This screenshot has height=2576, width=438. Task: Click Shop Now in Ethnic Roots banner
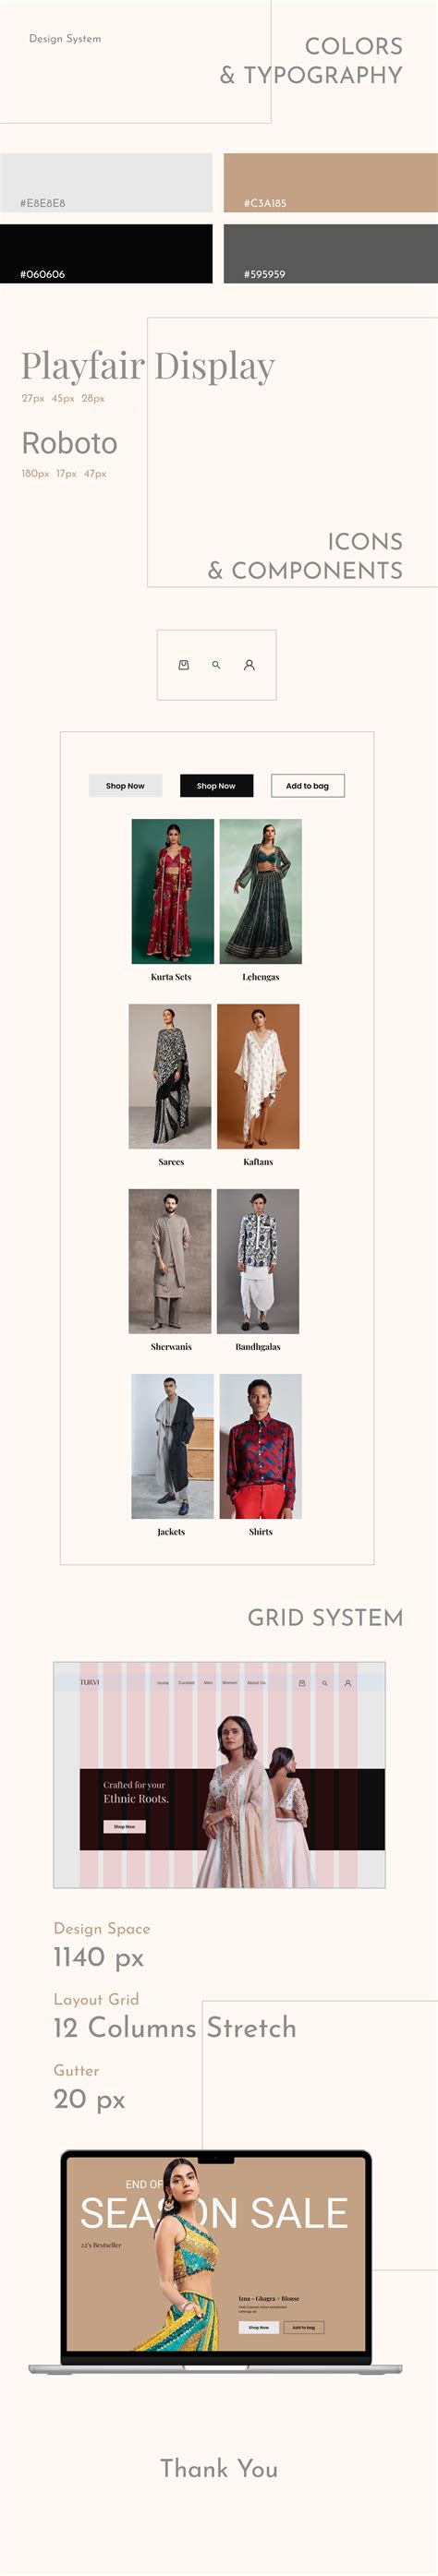125,1826
